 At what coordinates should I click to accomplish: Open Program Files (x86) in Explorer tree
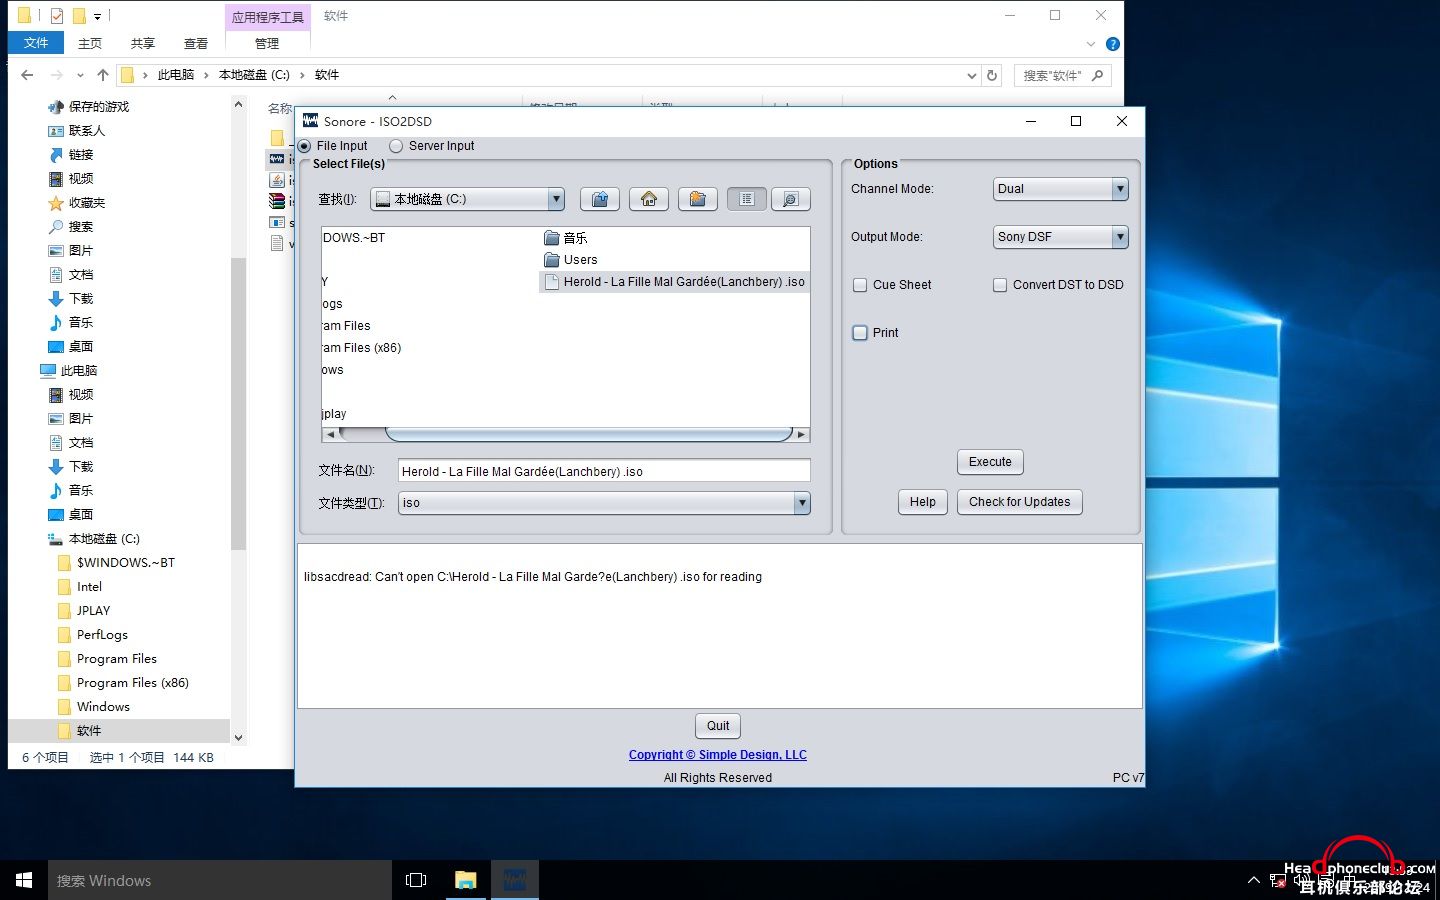point(122,683)
